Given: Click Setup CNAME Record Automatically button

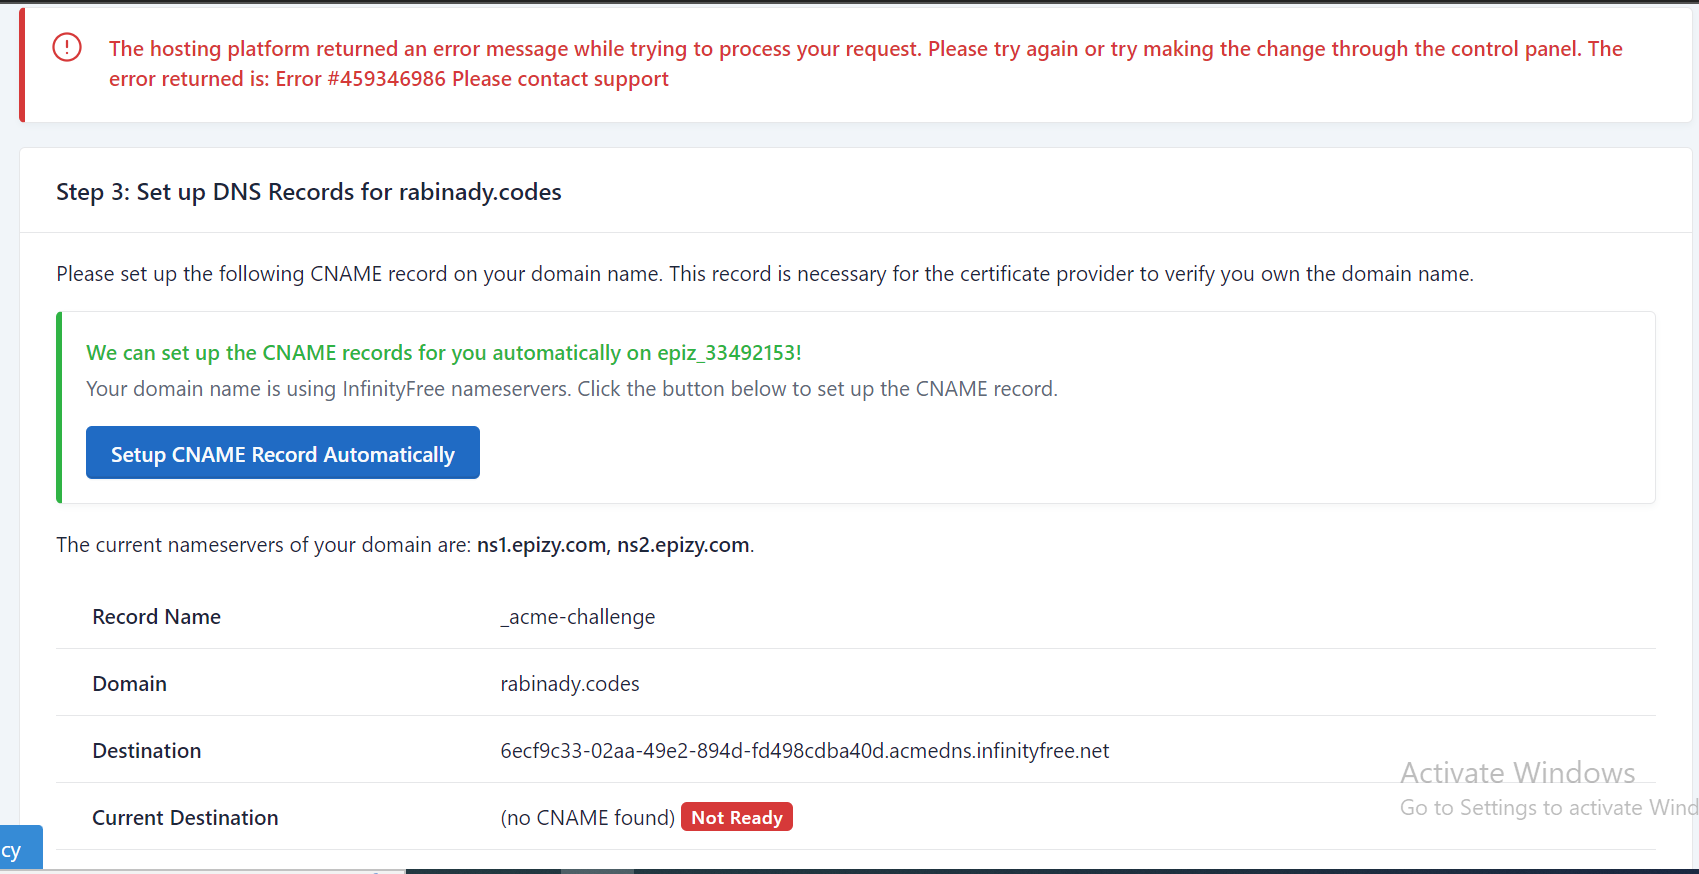Looking at the screenshot, I should (x=282, y=453).
